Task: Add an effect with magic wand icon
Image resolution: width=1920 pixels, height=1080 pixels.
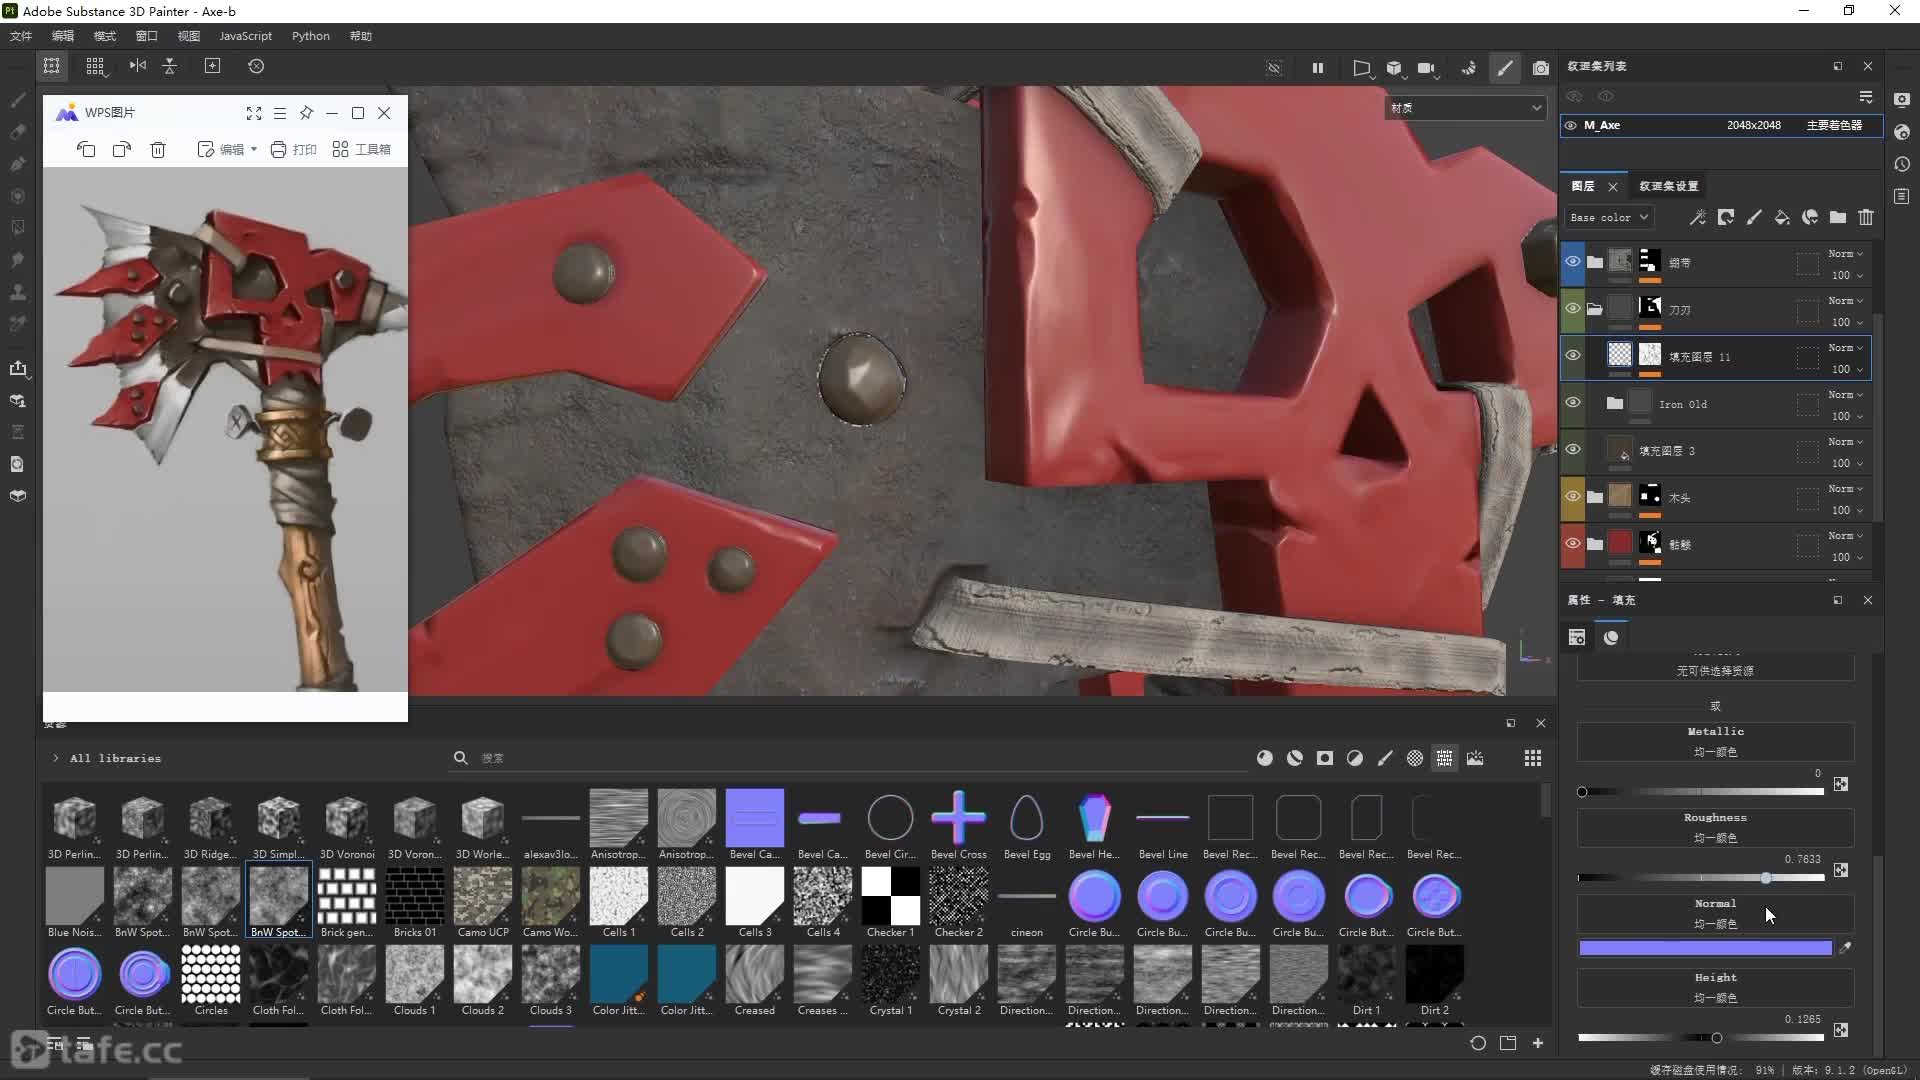Action: point(1697,217)
